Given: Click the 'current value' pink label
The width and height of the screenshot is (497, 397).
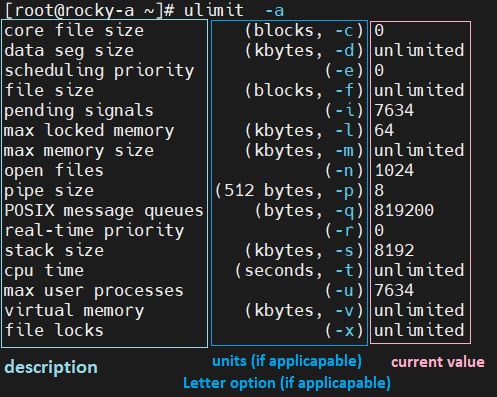Looking at the screenshot, I should tap(438, 362).
